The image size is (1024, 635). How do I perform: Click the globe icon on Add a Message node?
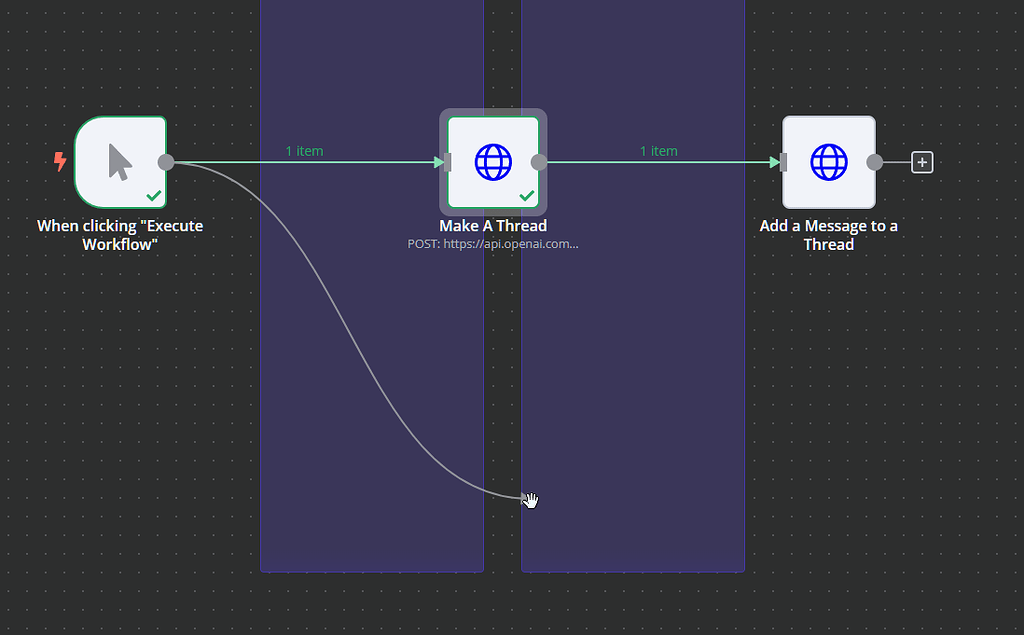[828, 162]
